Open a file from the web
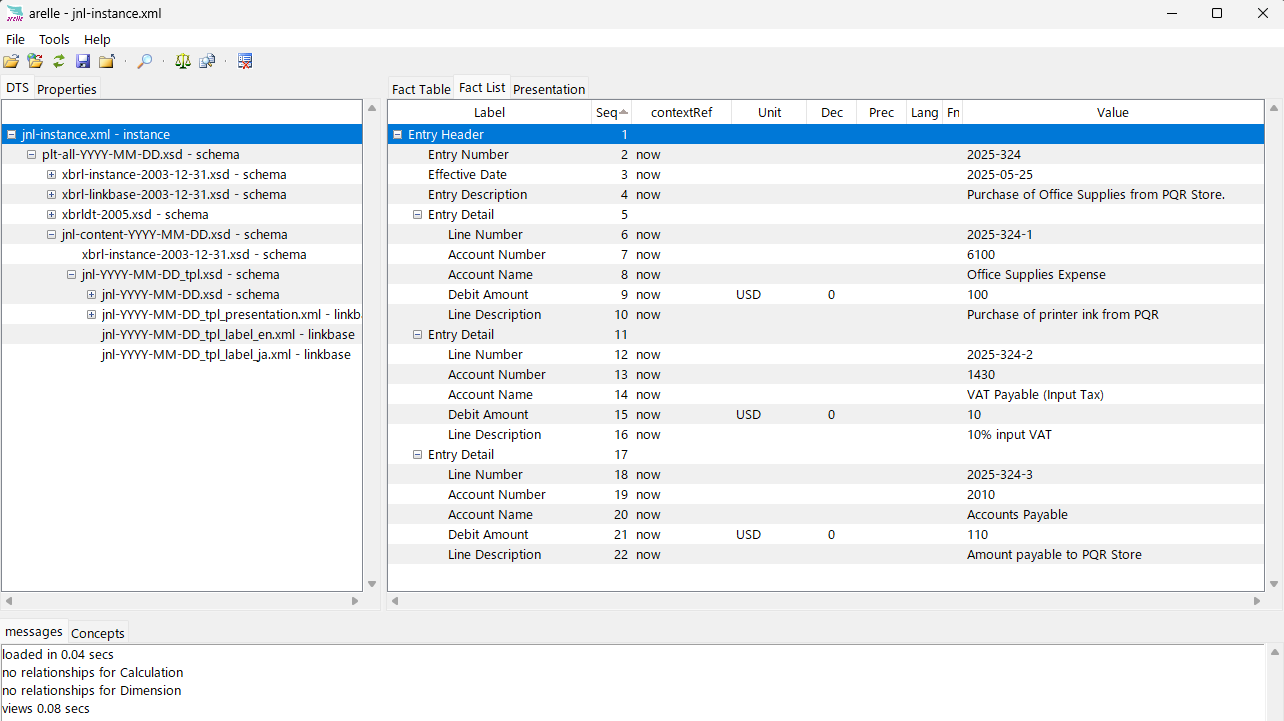 click(35, 61)
